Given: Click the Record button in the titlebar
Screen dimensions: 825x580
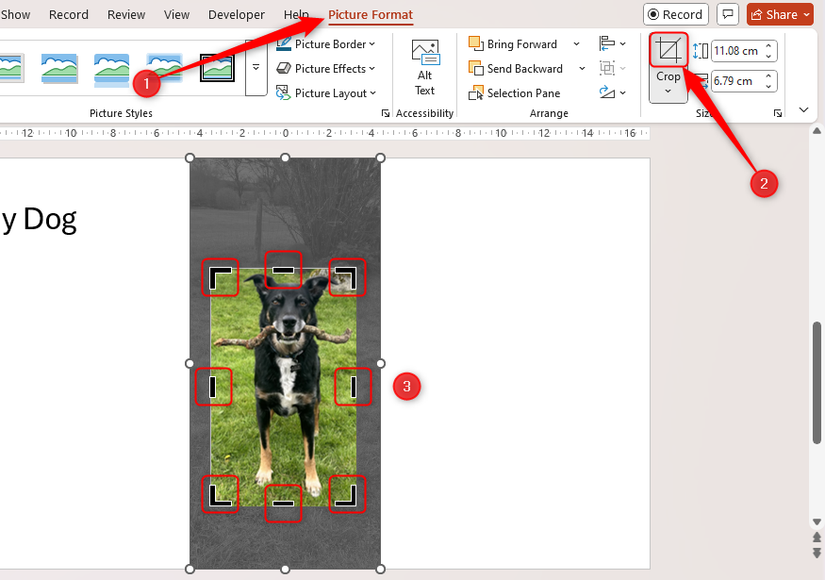Looking at the screenshot, I should tap(675, 14).
